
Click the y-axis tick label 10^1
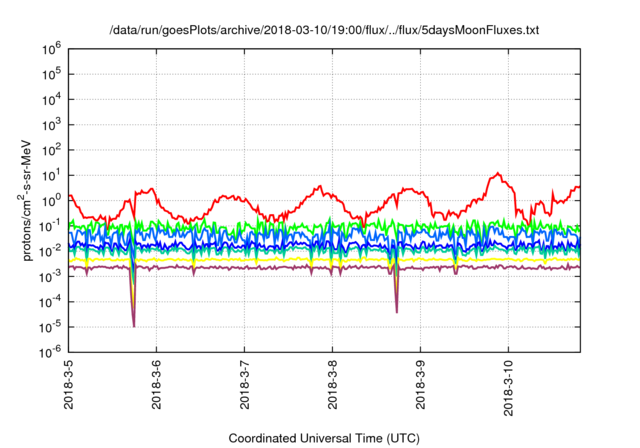pos(51,176)
